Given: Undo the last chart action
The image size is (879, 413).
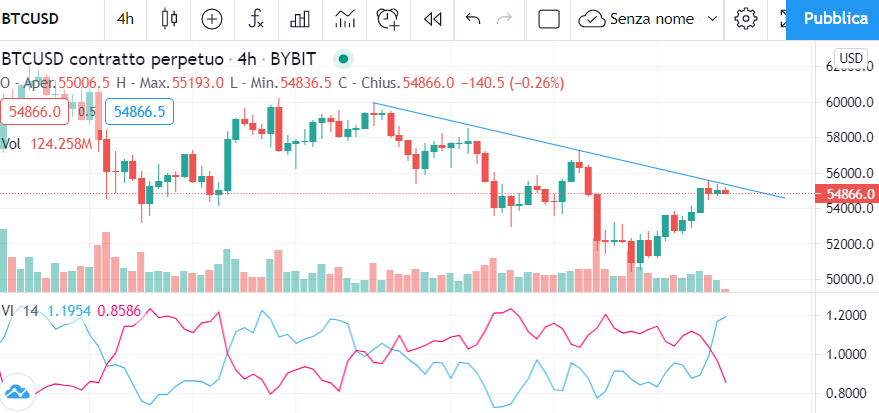Looking at the screenshot, I should [473, 19].
